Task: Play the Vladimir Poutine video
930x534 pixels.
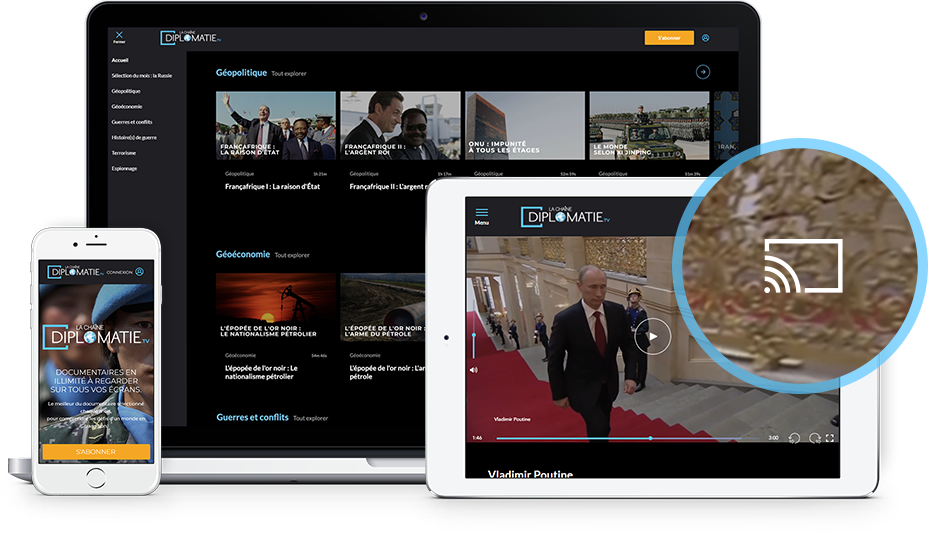Action: [x=652, y=336]
